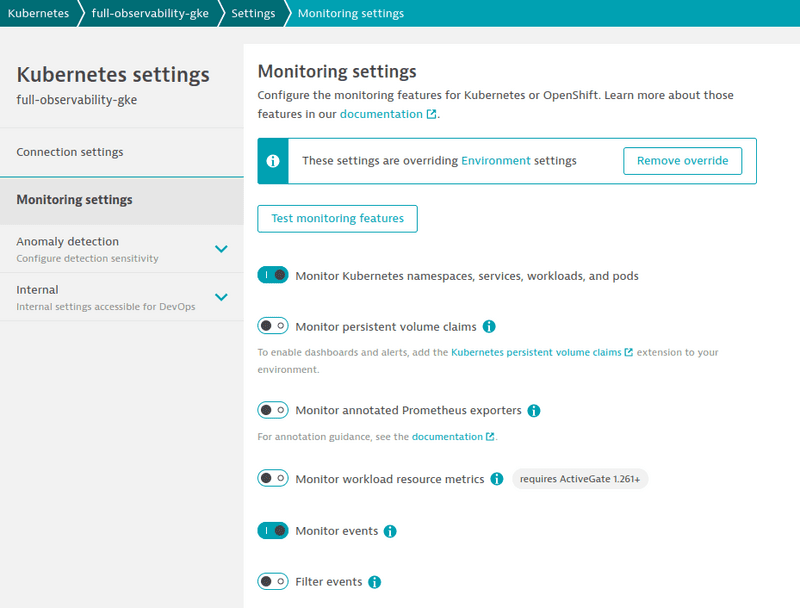Click info icon beside Filter events

click(374, 582)
